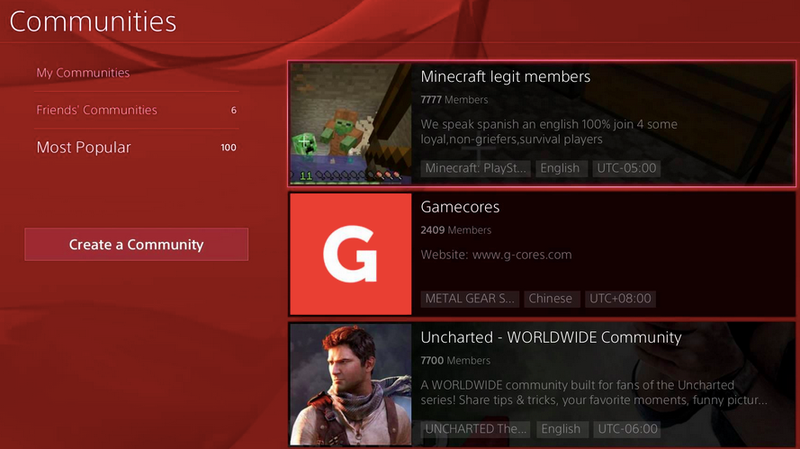This screenshot has height=449, width=800.
Task: Open the Minecraft legit members thumbnail
Action: click(351, 123)
